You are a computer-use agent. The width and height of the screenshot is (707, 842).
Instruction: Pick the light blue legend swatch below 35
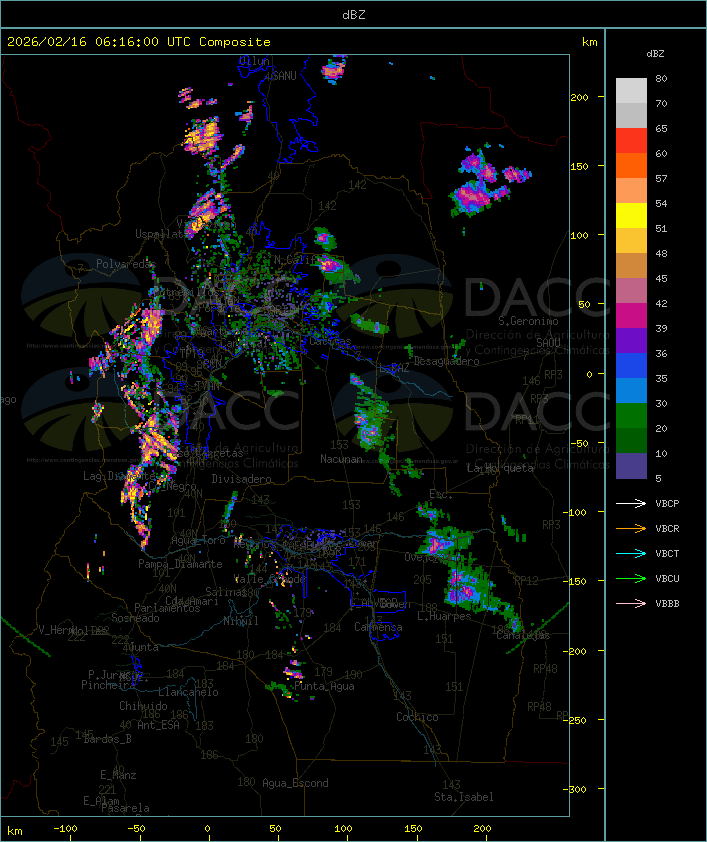(x=631, y=390)
